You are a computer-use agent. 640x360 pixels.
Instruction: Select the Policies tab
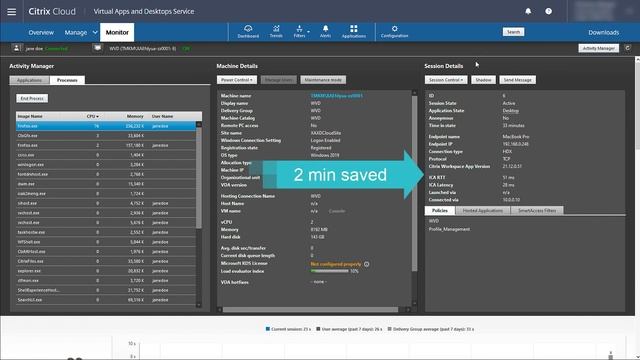point(440,210)
